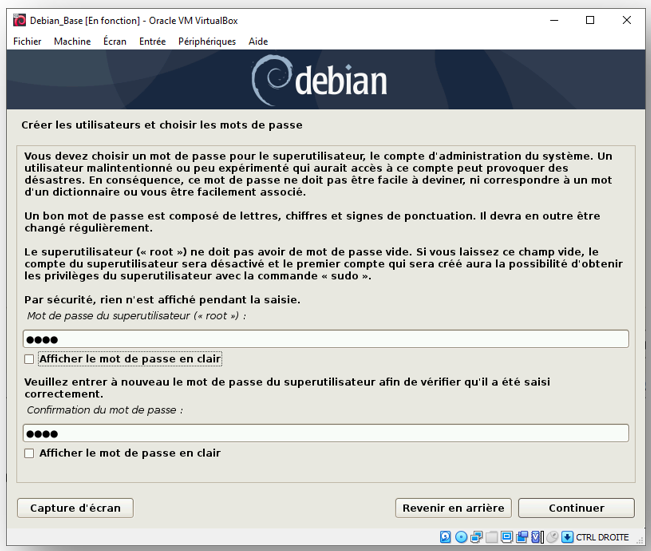Click the CTRL DROITE host key label
Image resolution: width=651 pixels, height=551 pixels.
(602, 537)
